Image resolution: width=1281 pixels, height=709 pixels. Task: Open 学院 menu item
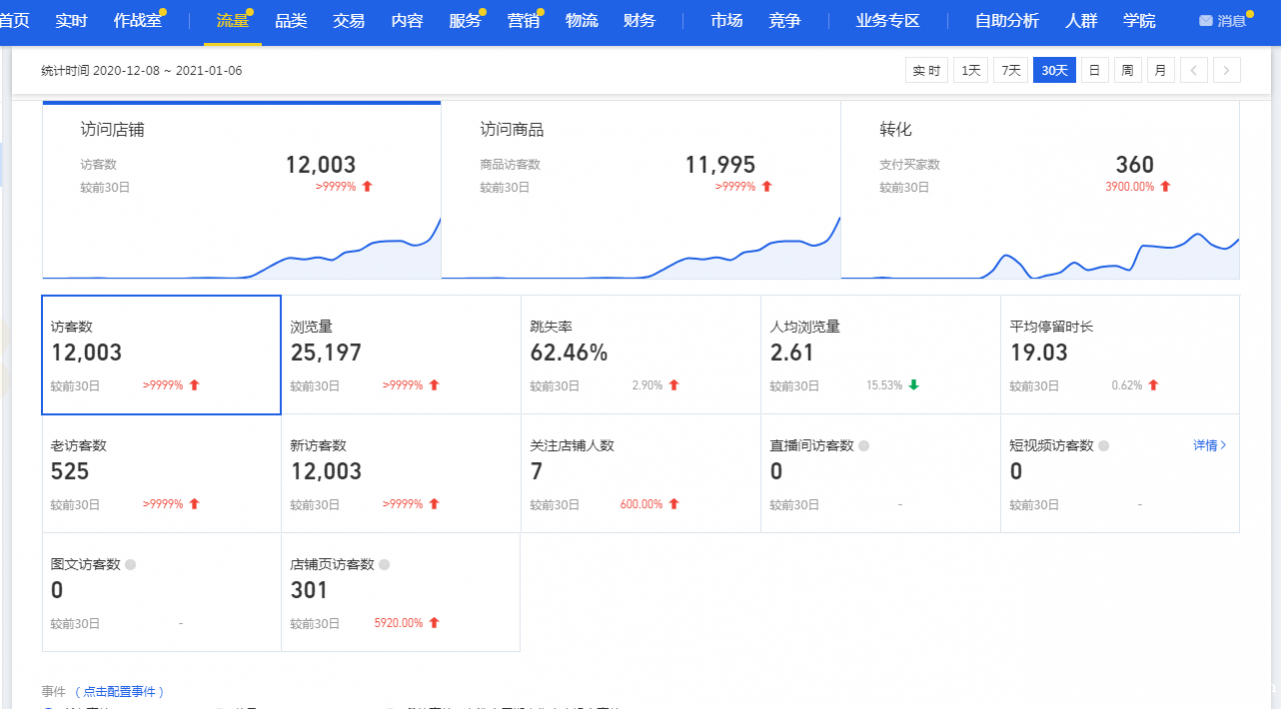(1139, 21)
